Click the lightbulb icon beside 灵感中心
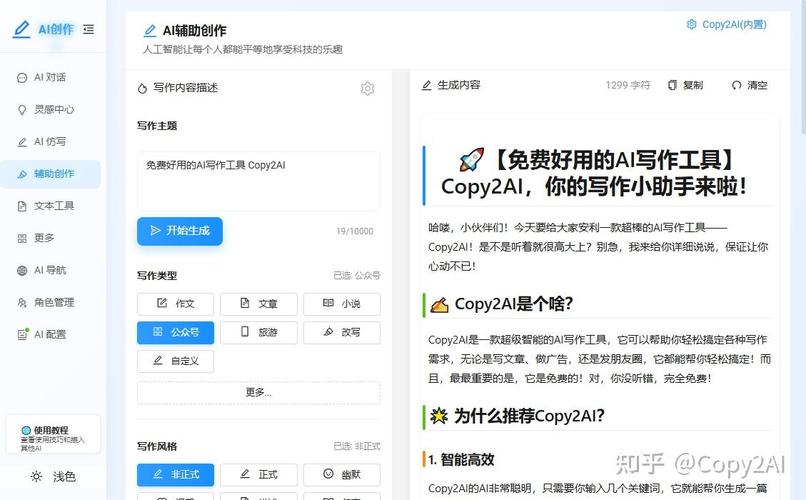 (22, 110)
